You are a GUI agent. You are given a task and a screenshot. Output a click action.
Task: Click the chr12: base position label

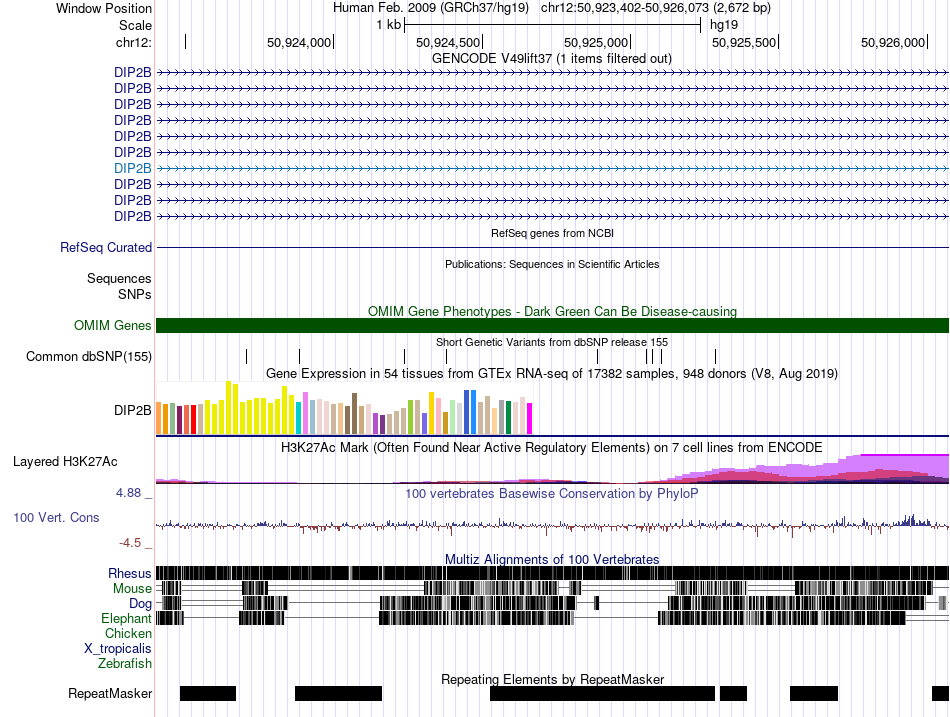point(134,42)
